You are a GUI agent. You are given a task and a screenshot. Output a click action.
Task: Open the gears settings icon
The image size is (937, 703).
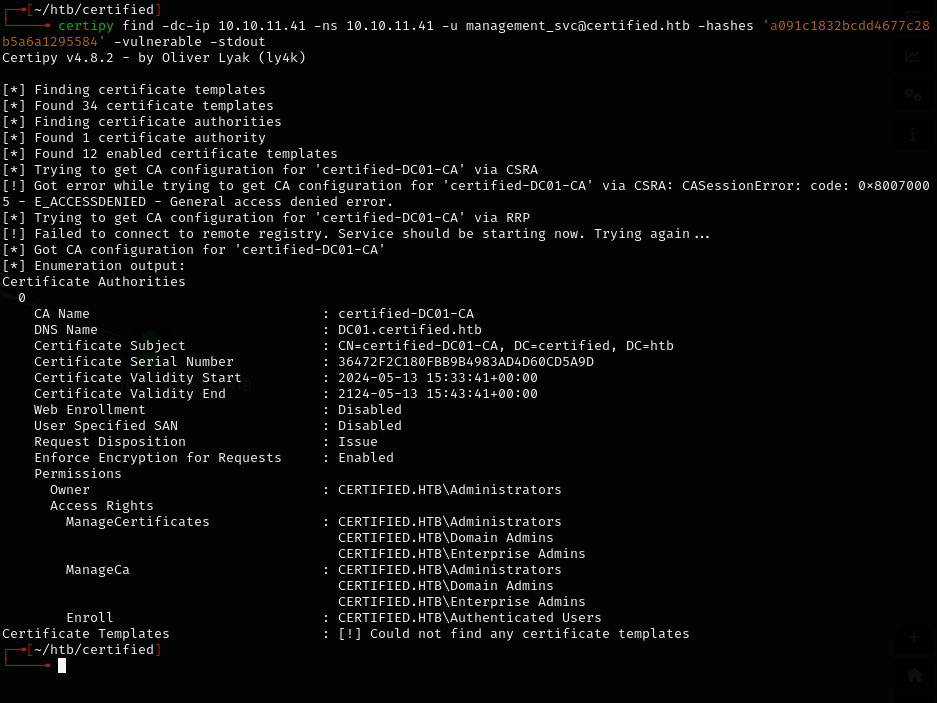(x=913, y=94)
